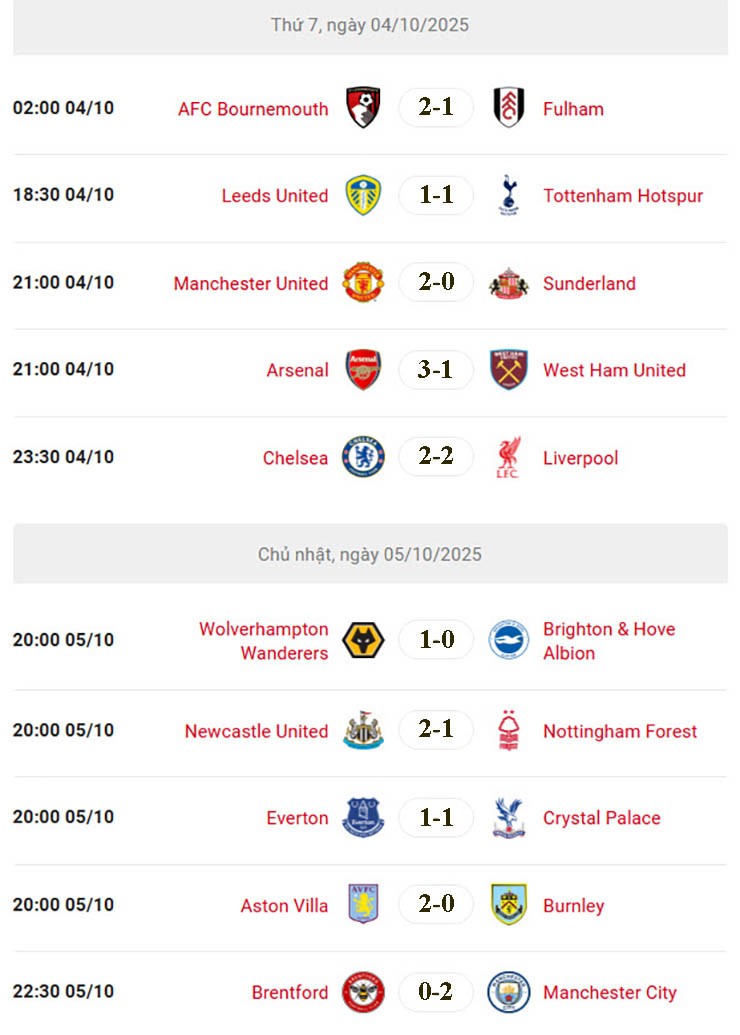Click the Liverpool club crest
The height and width of the screenshot is (1035, 740).
pyautogui.click(x=508, y=457)
